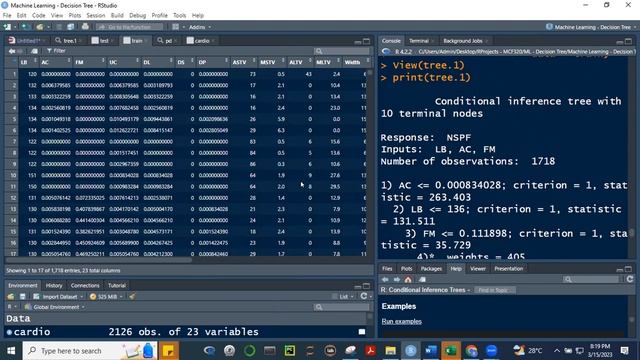Open the Tools menu
This screenshot has width=640, height=360.
179,16
